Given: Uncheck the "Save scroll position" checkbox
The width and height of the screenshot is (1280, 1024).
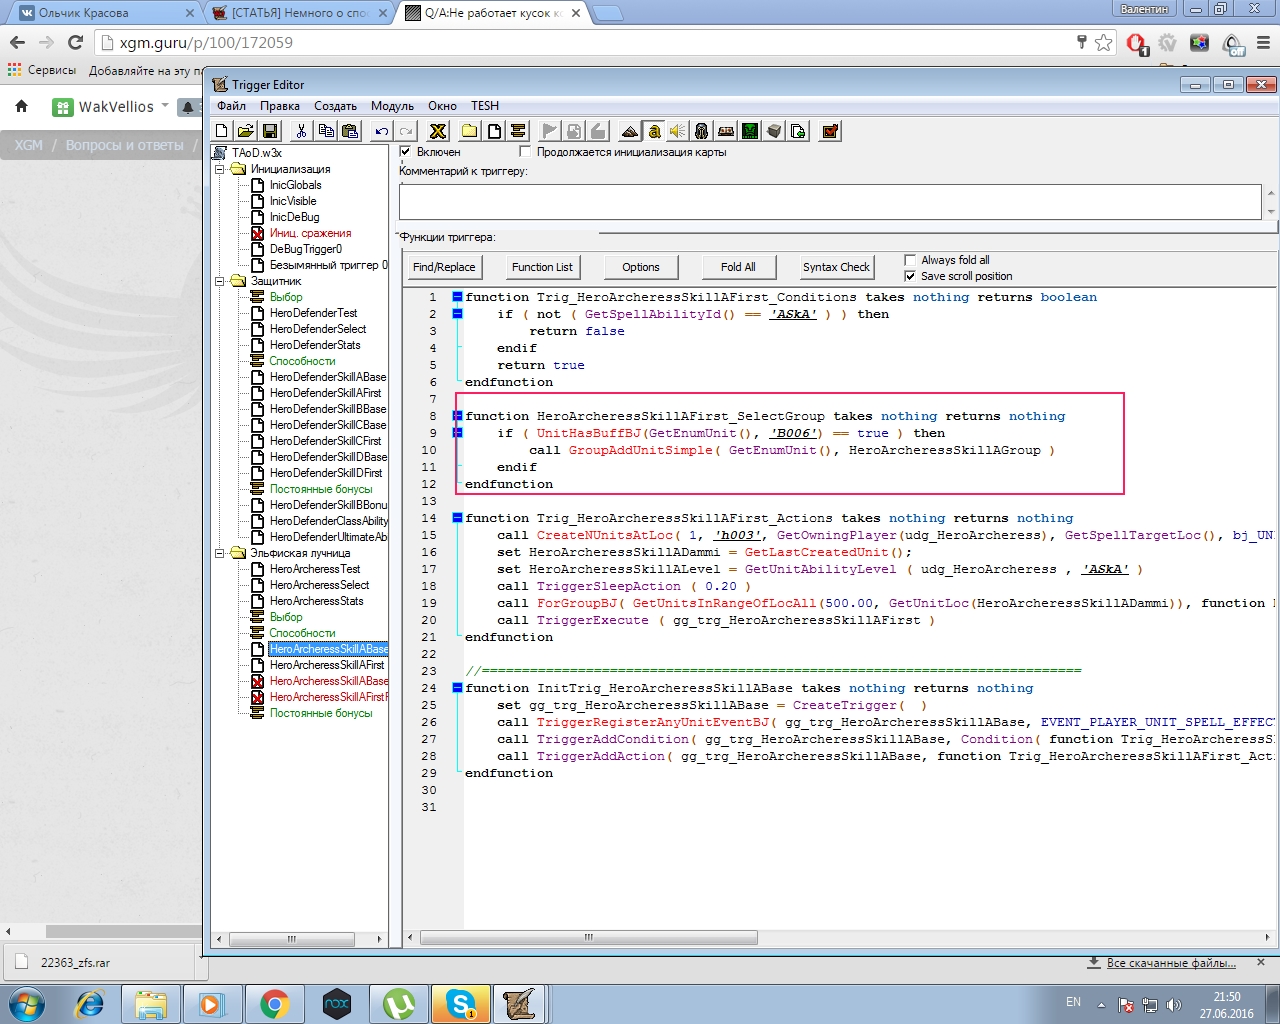Looking at the screenshot, I should click(x=910, y=276).
